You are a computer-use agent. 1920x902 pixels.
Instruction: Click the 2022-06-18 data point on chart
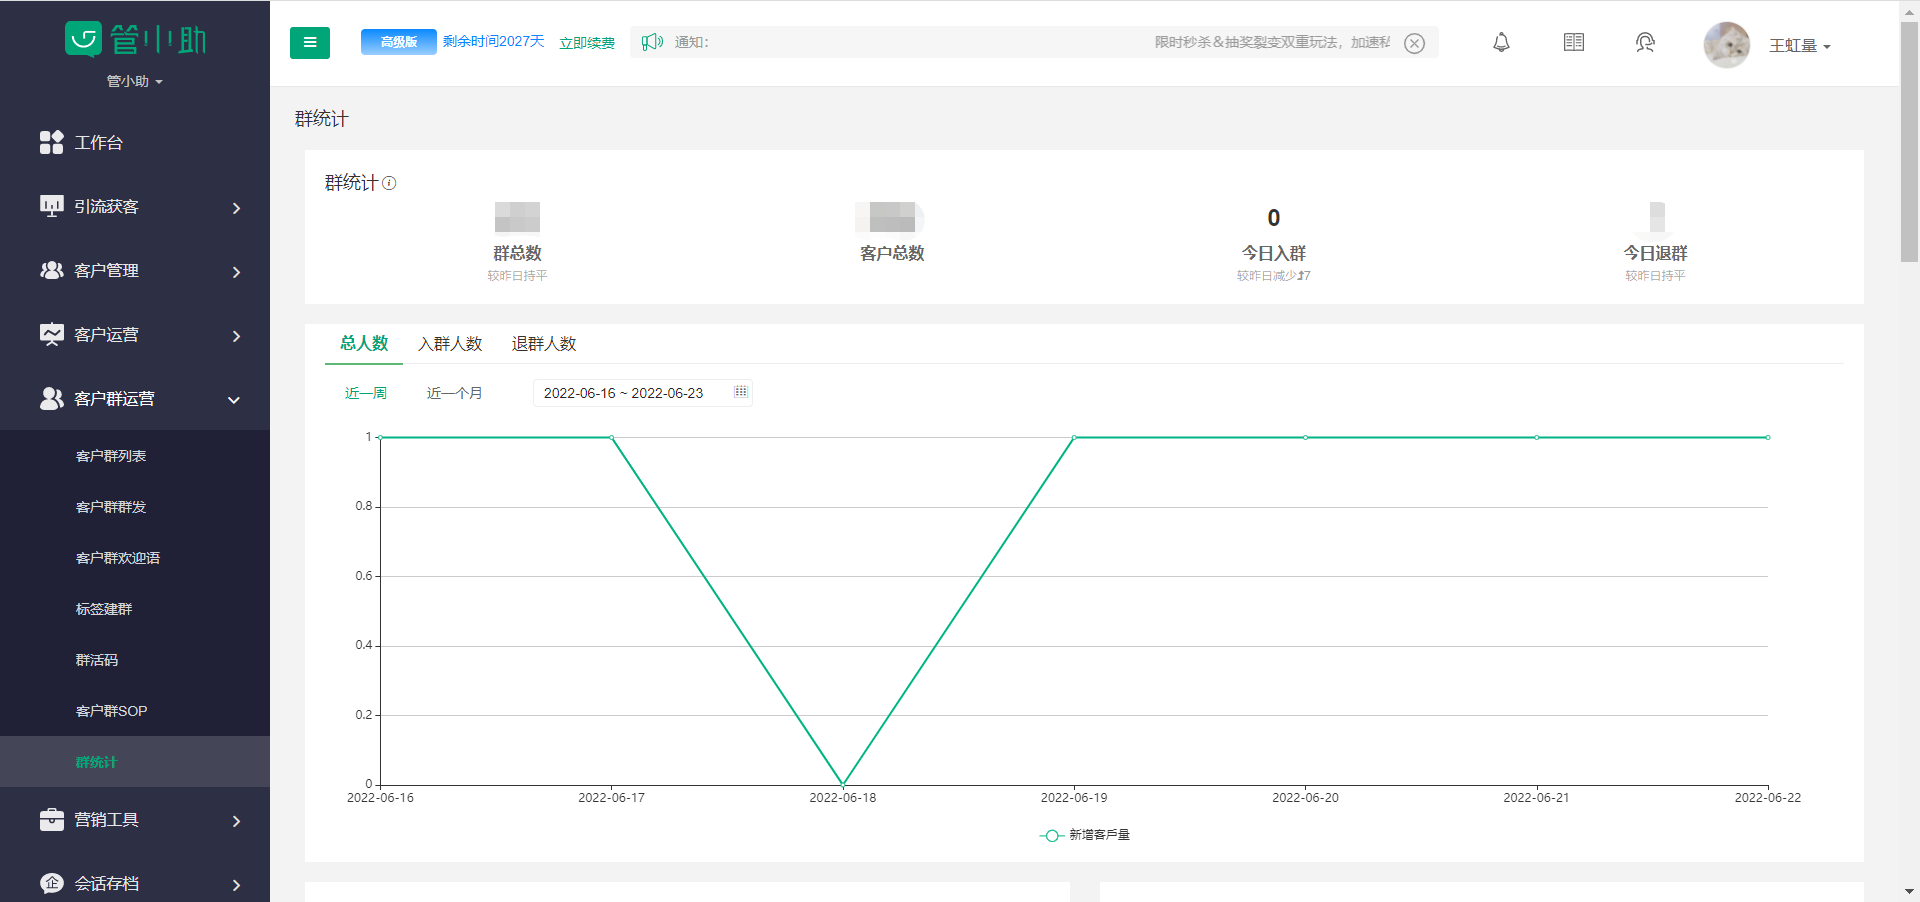click(843, 784)
